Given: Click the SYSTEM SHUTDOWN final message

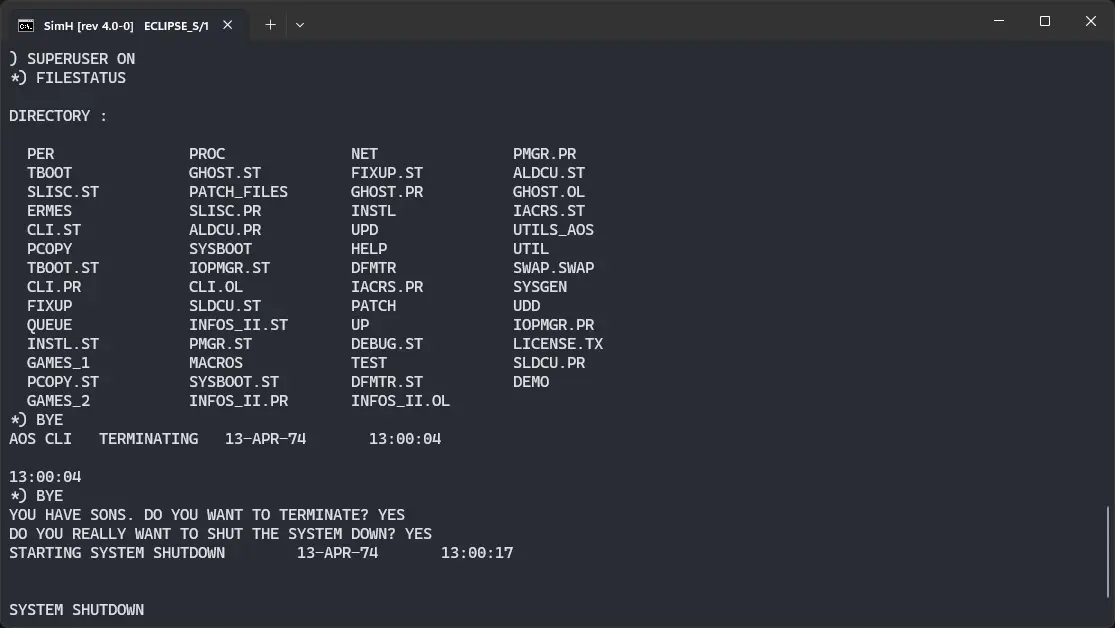Looking at the screenshot, I should pos(76,609).
